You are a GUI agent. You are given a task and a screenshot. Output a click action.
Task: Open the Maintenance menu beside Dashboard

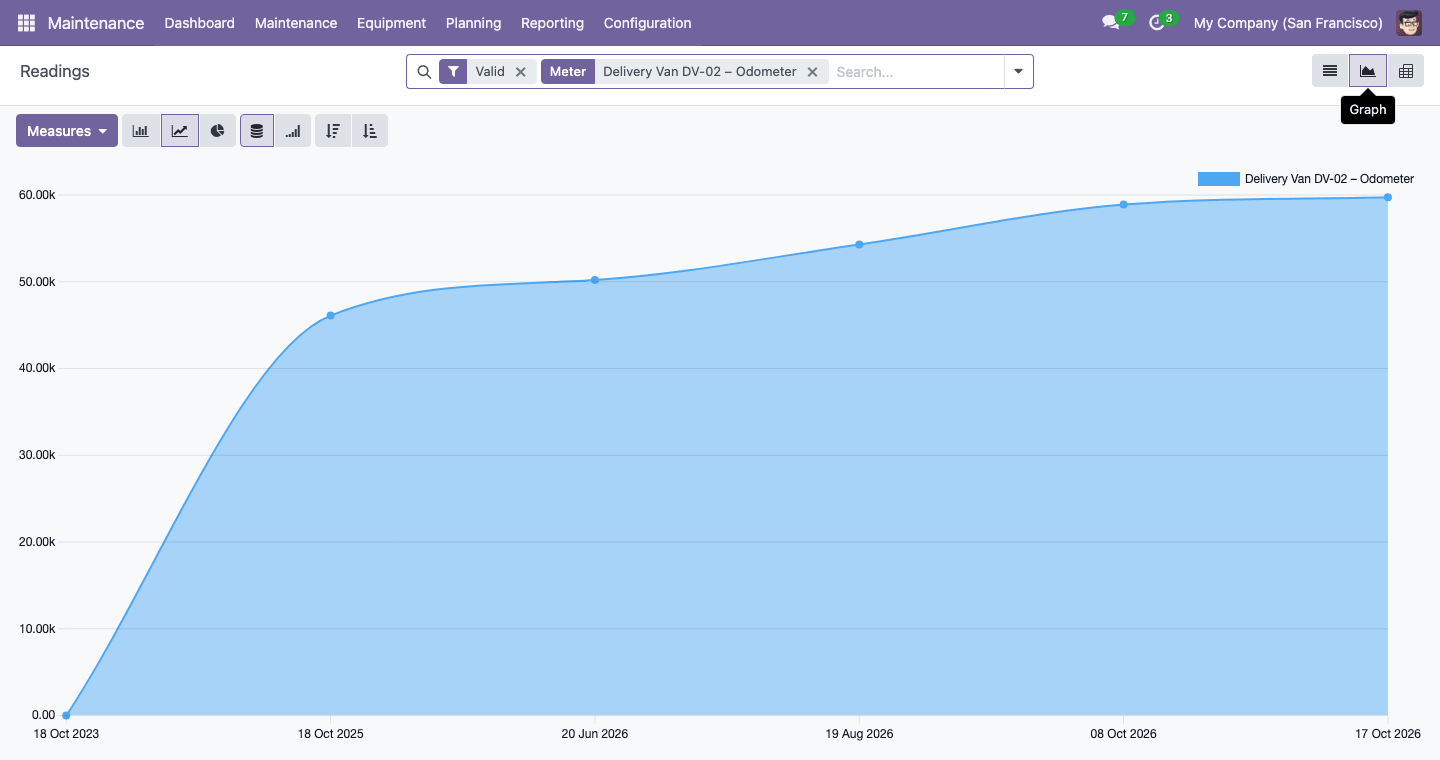pyautogui.click(x=296, y=23)
